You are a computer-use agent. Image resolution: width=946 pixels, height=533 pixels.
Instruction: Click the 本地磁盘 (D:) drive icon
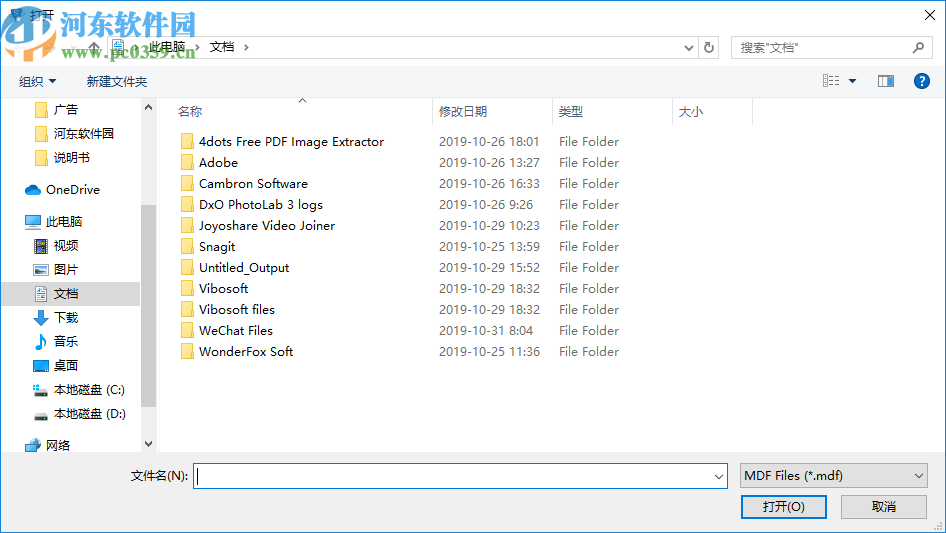(x=40, y=415)
